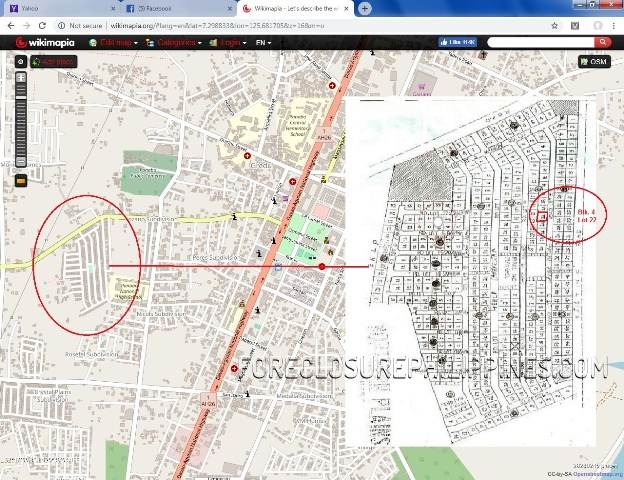Expand the Categories dropdown
This screenshot has width=624, height=480.
176,43
